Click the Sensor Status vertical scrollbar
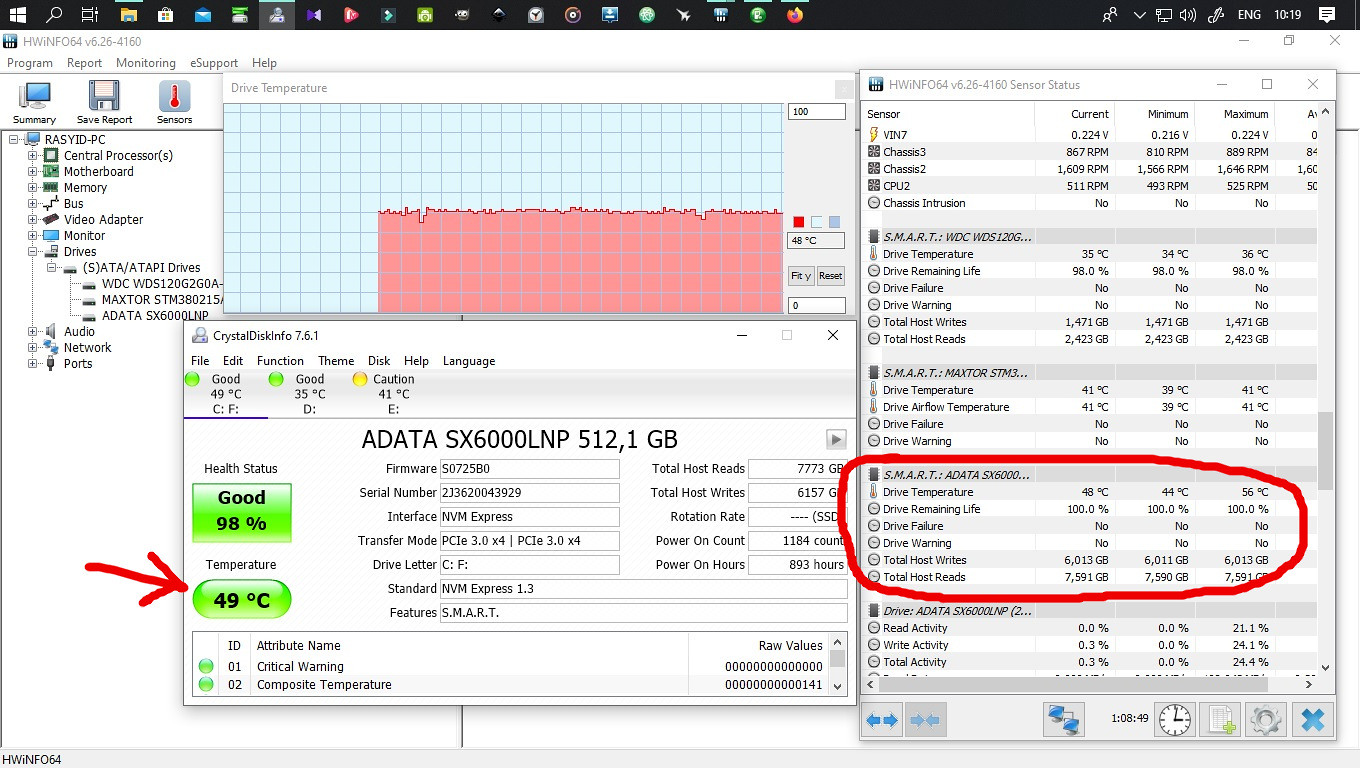The height and width of the screenshot is (768, 1360). tap(1326, 450)
